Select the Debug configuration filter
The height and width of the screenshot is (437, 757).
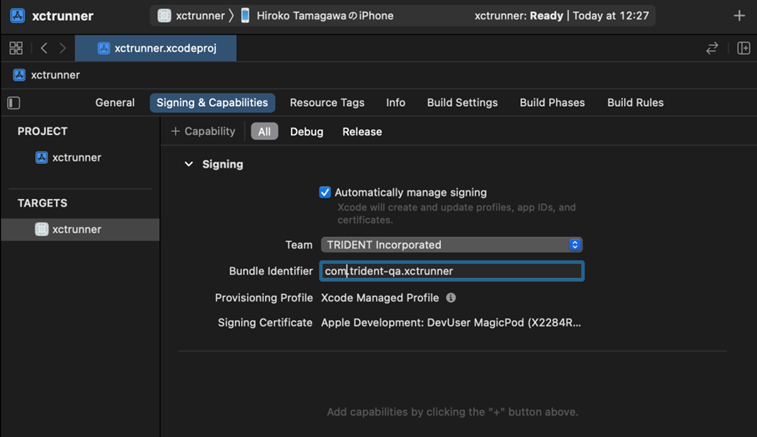pos(306,132)
